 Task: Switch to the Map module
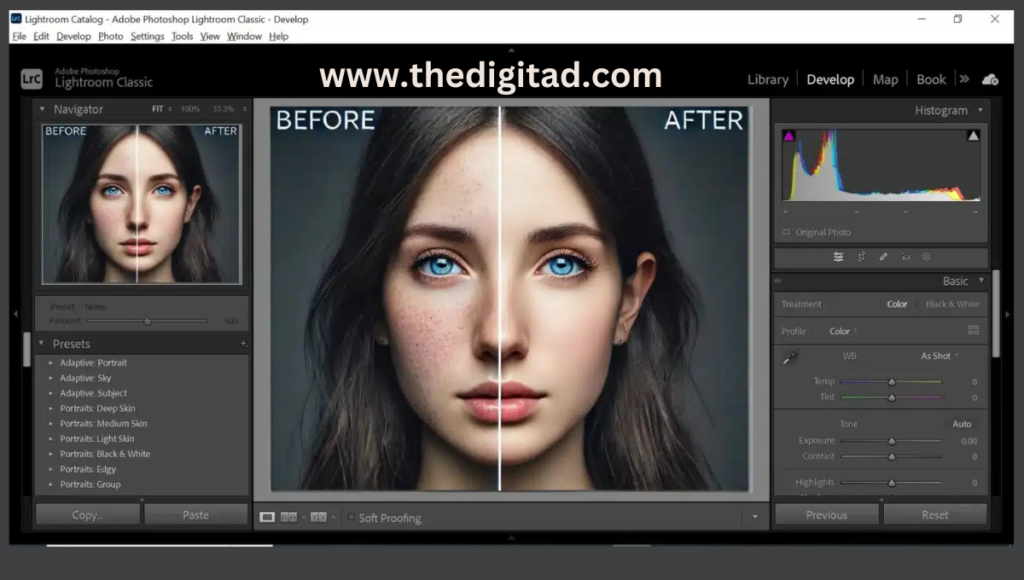point(886,80)
